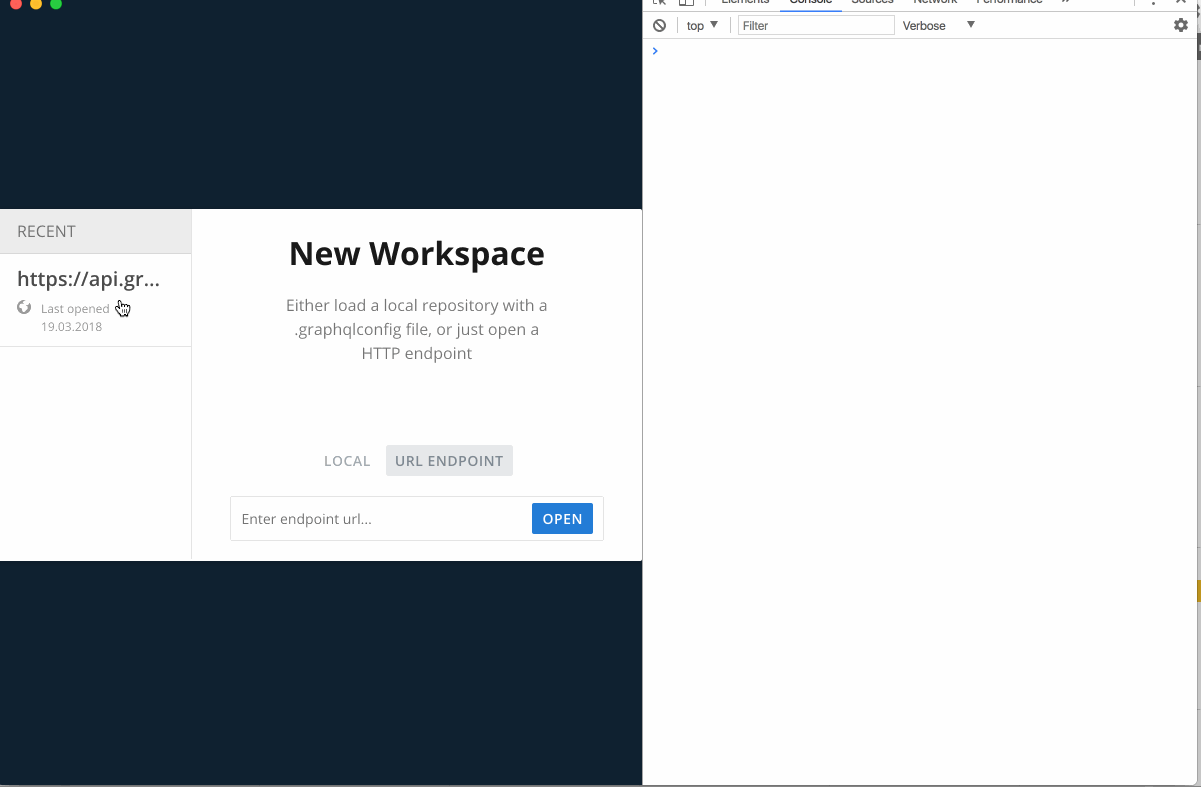
Task: Click the last opened refresh icon
Action: [23, 308]
